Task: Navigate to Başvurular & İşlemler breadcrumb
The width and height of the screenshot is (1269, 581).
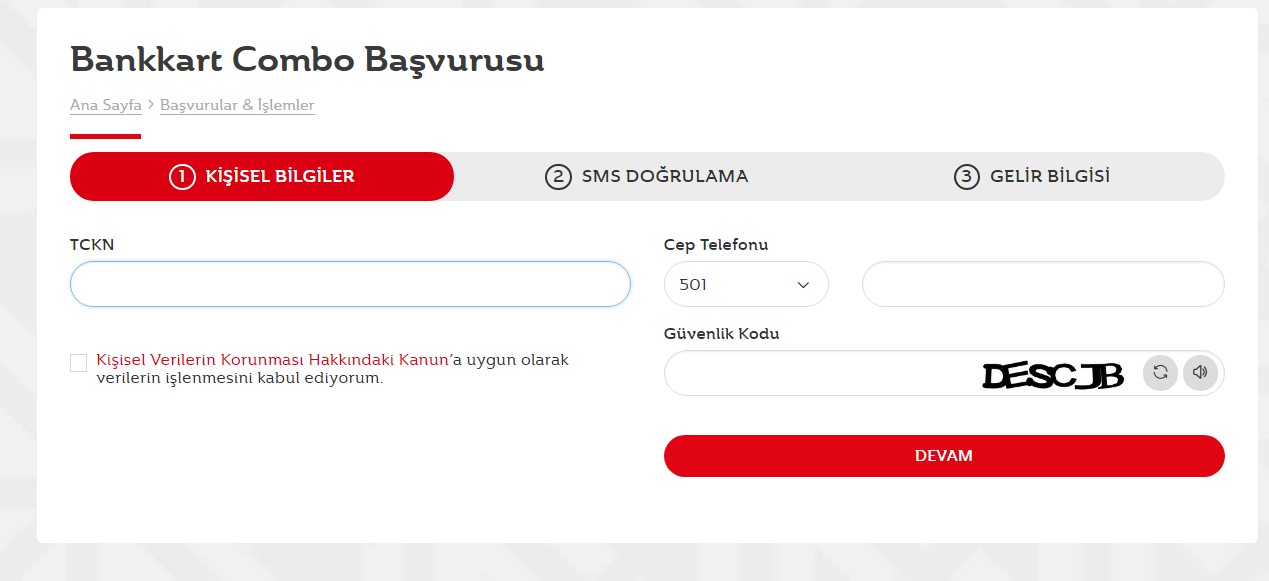Action: pos(237,105)
